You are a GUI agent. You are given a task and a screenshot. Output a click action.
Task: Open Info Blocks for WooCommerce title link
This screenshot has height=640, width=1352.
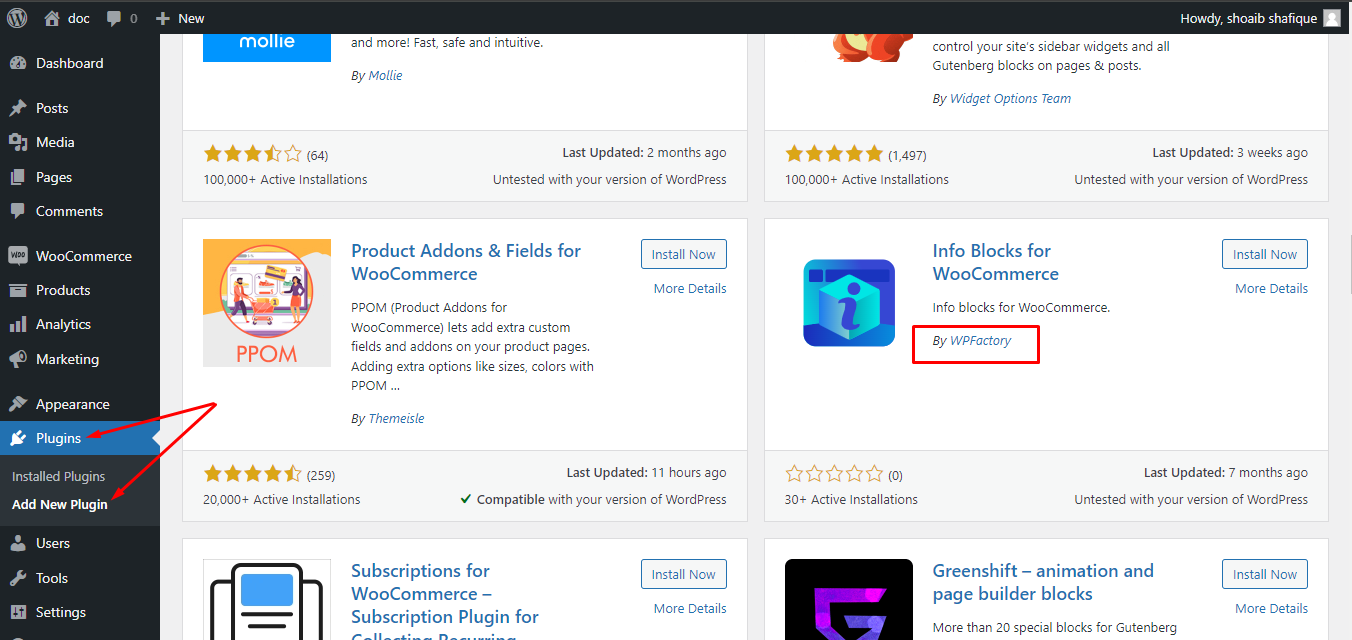click(x=996, y=262)
